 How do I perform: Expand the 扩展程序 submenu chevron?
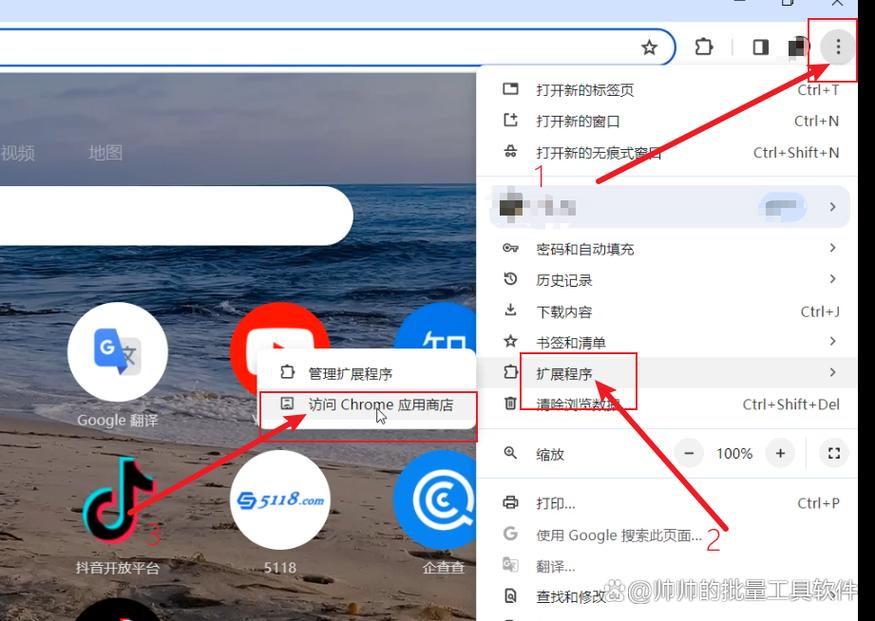833,372
